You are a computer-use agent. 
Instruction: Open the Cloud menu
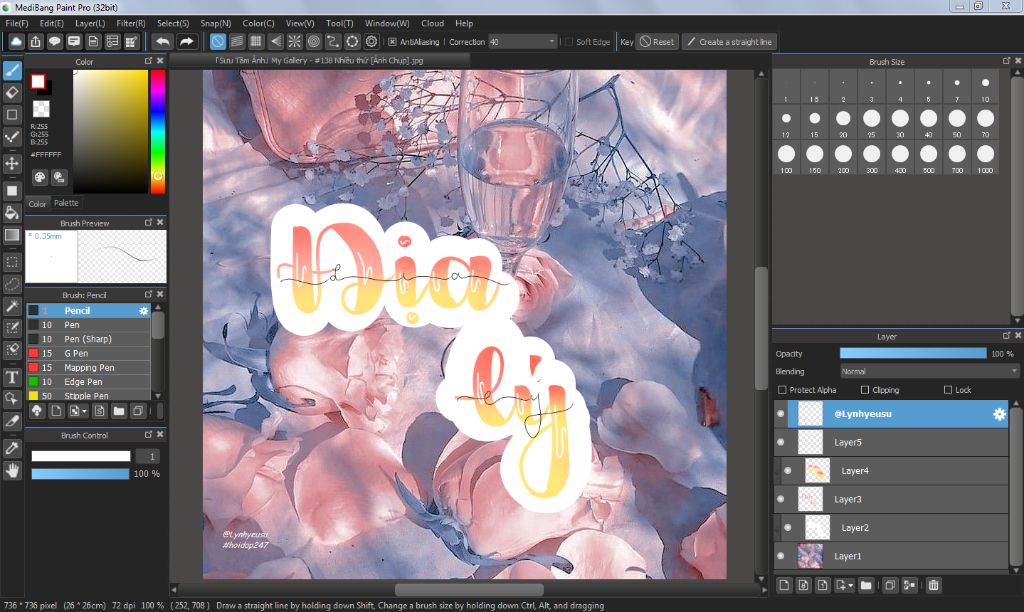tap(432, 23)
